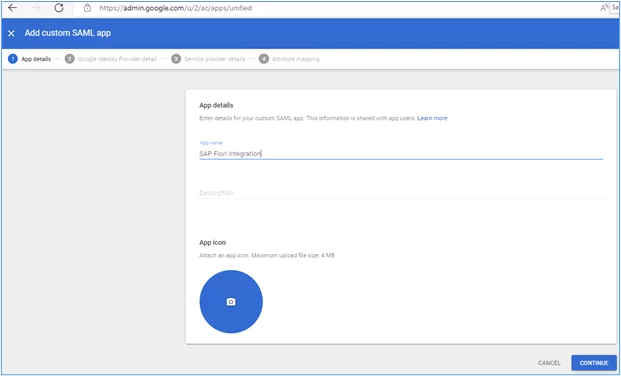This screenshot has height=376, width=621.
Task: Click the App icon section heading
Action: [213, 242]
